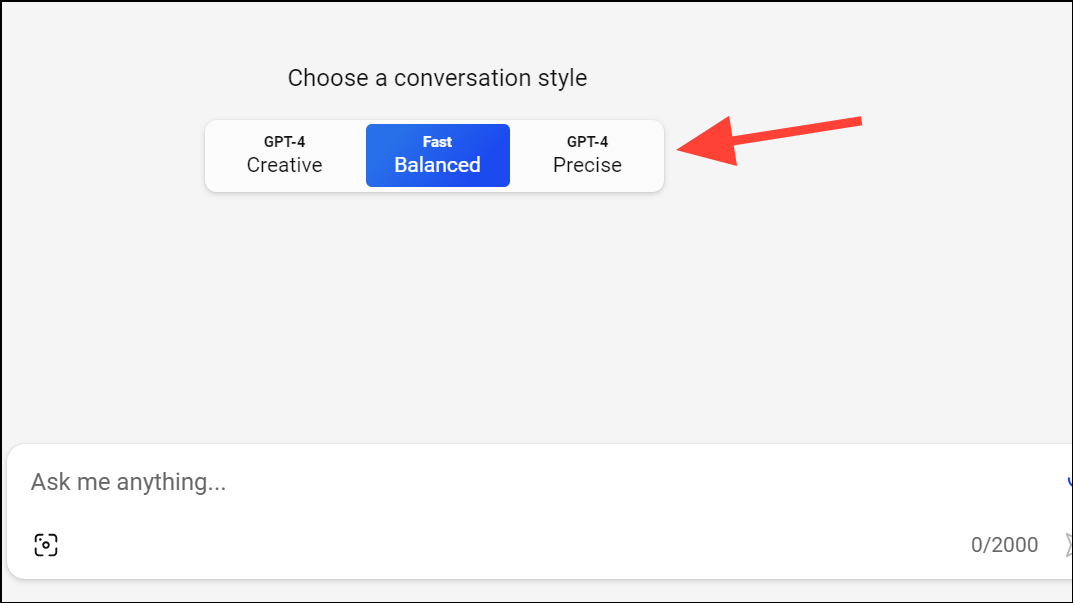Select the Precise conversation style
The image size is (1073, 603).
pos(587,156)
